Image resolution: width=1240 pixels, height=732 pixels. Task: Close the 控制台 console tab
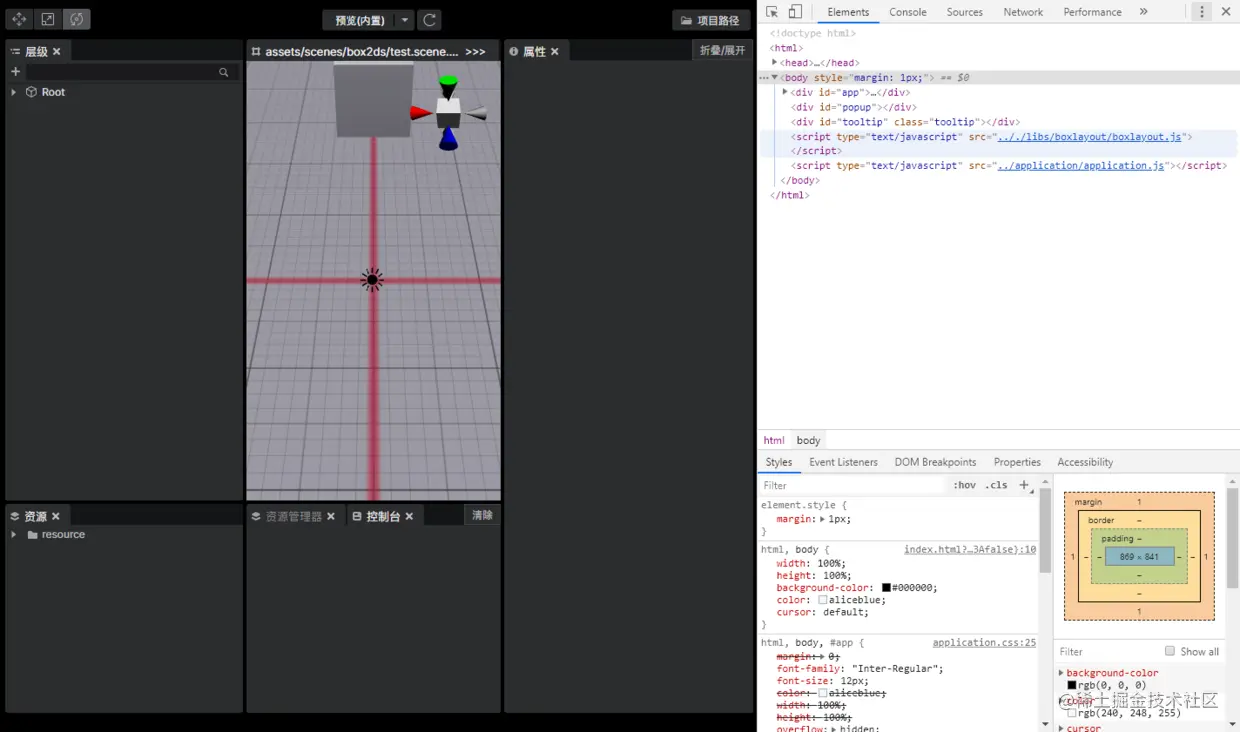click(x=409, y=517)
